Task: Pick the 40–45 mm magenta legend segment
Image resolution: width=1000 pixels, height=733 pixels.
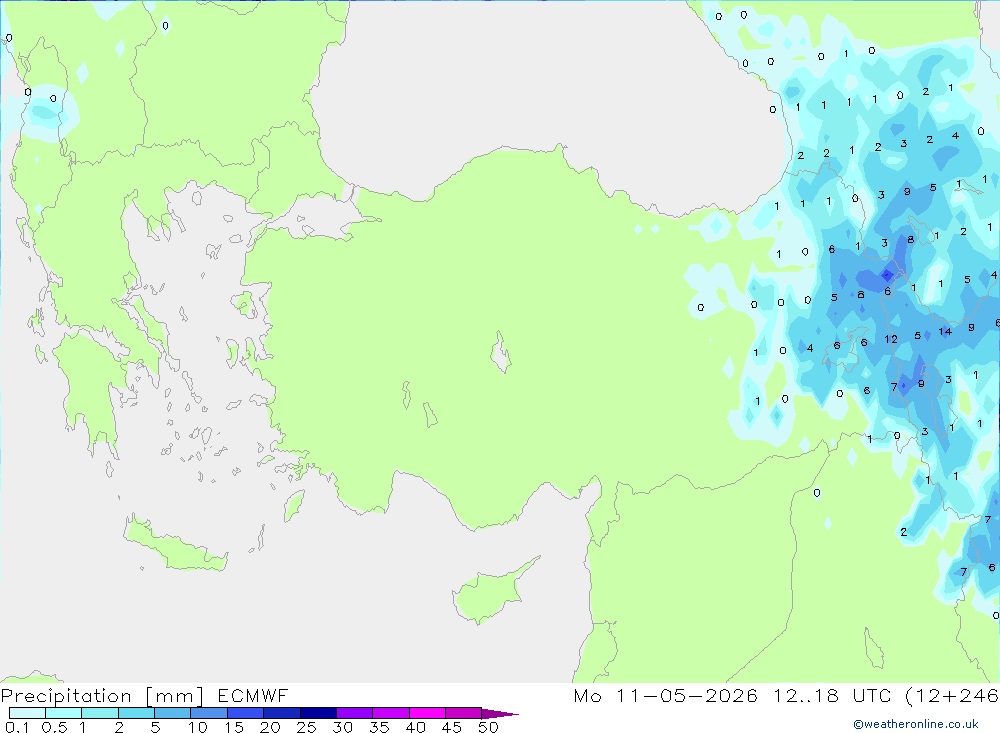Action: click(427, 713)
